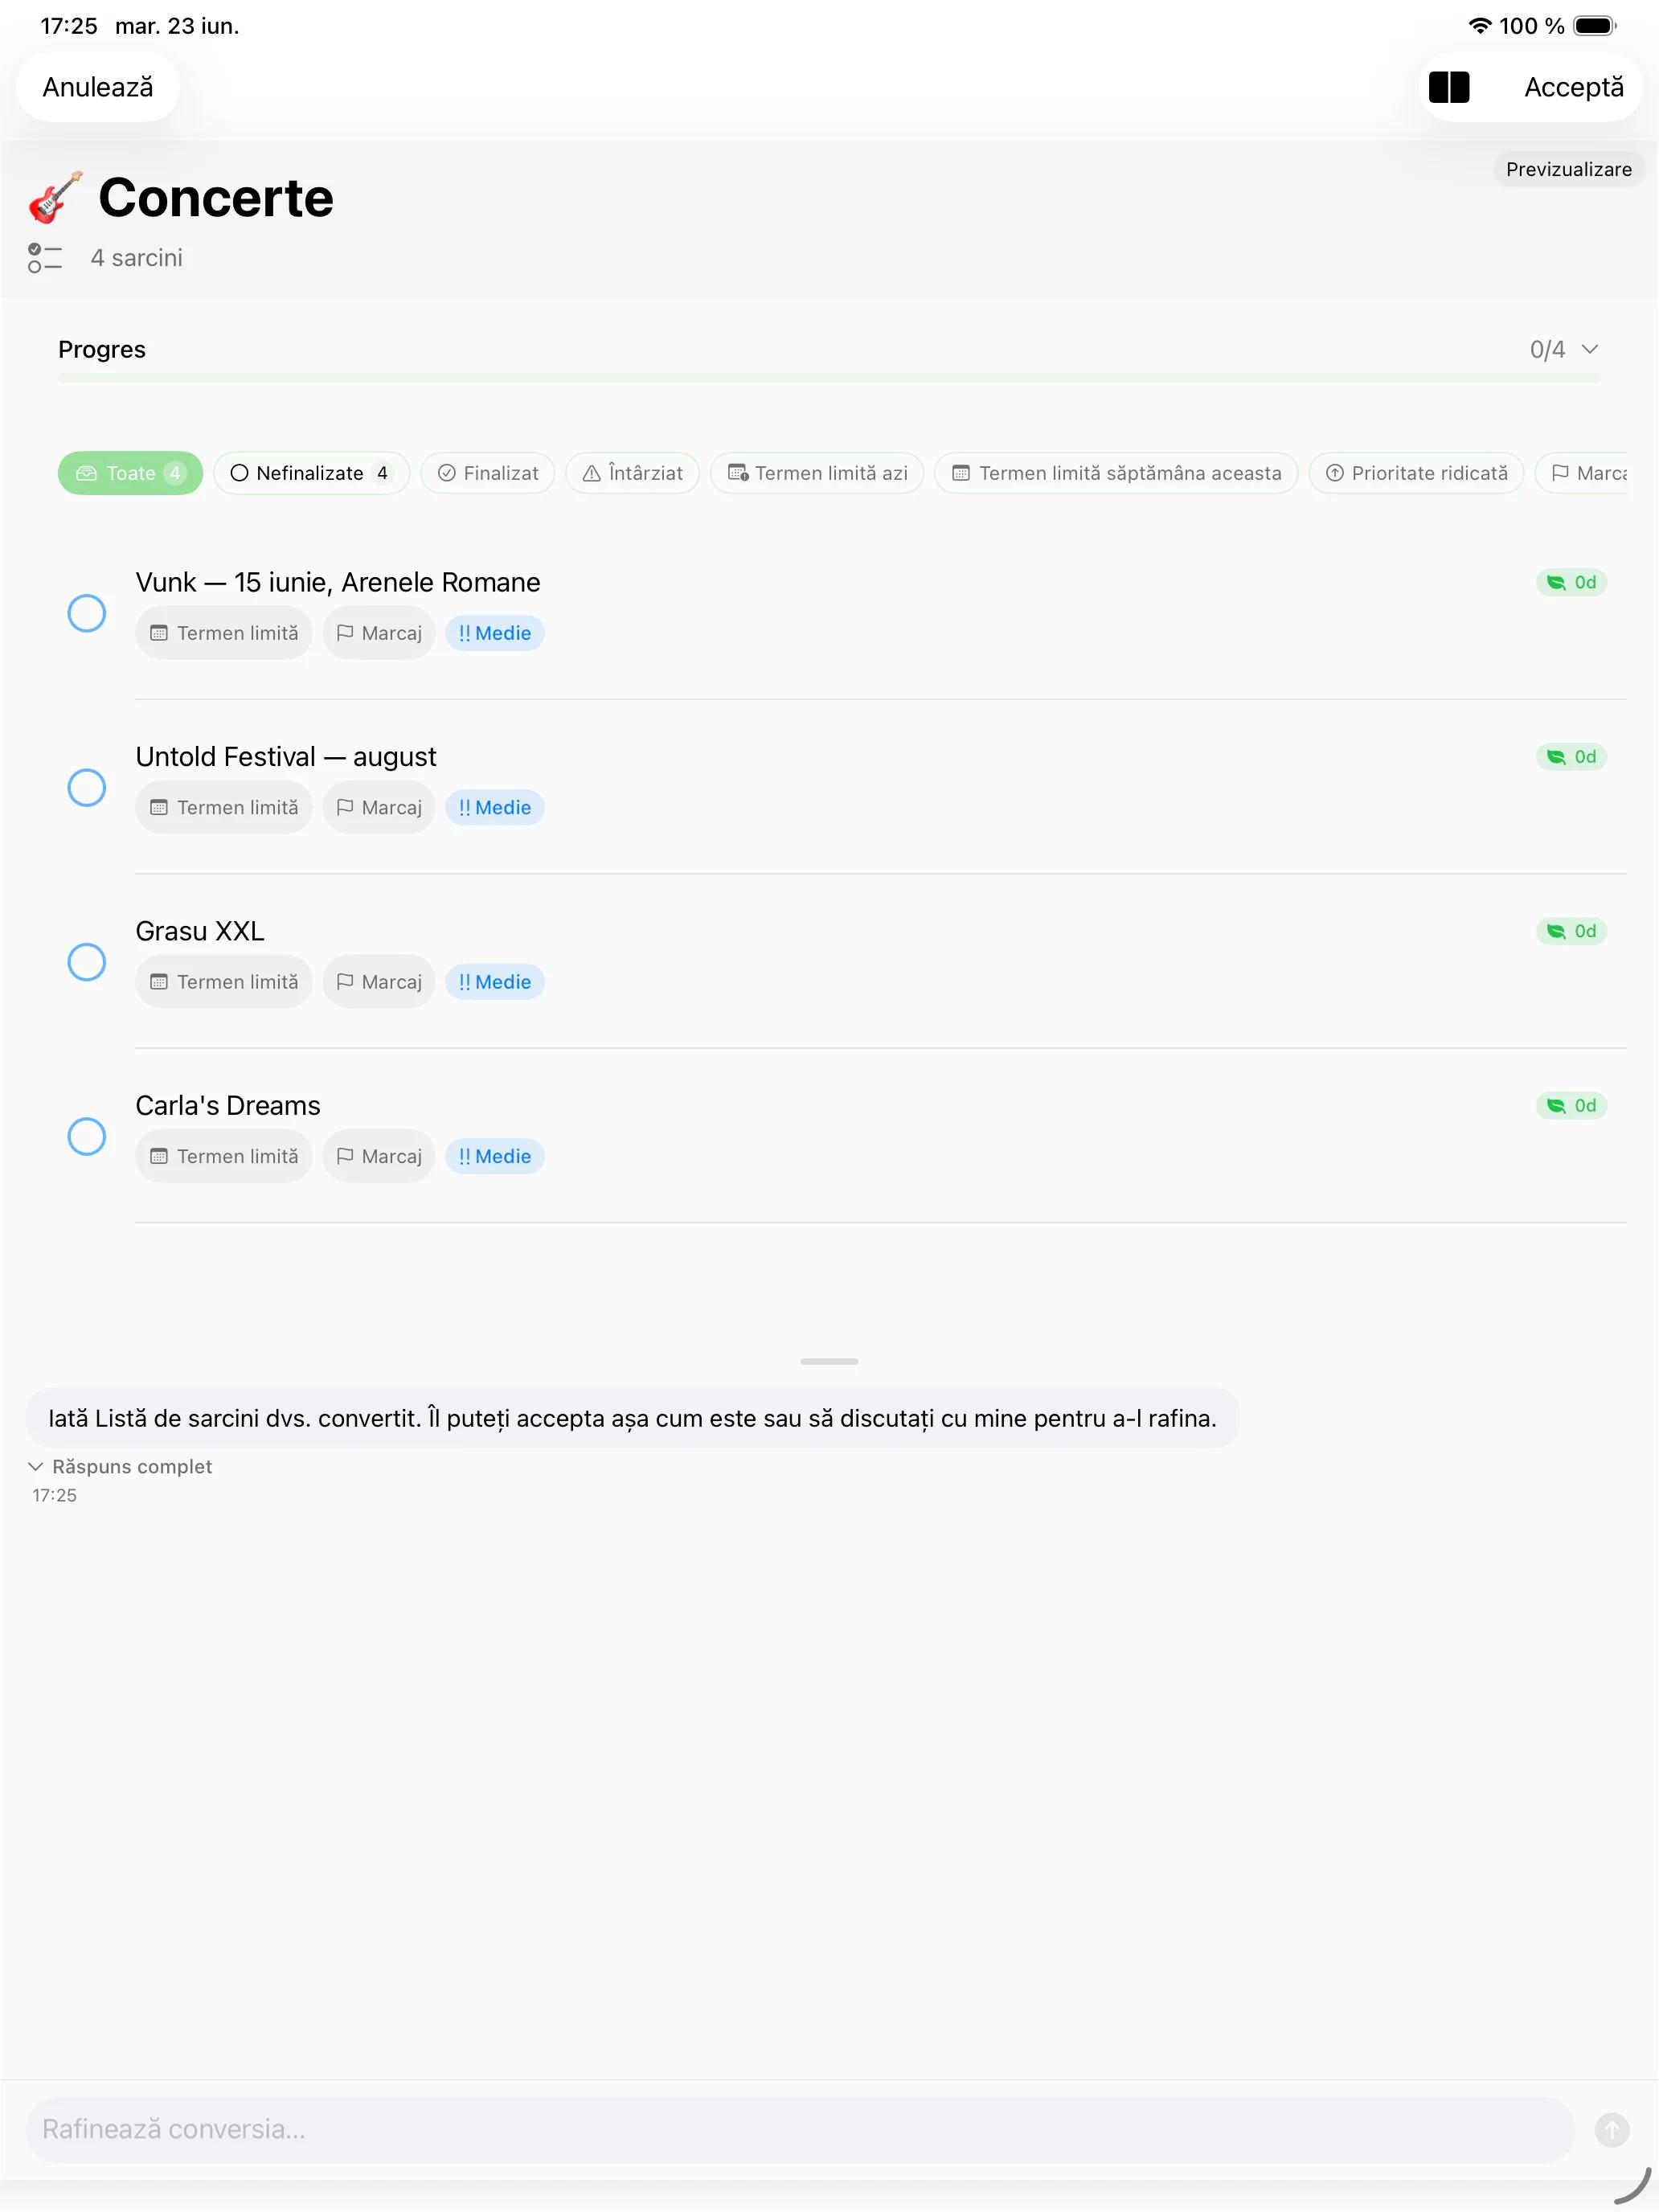Select the Toate filter tab

[x=130, y=473]
